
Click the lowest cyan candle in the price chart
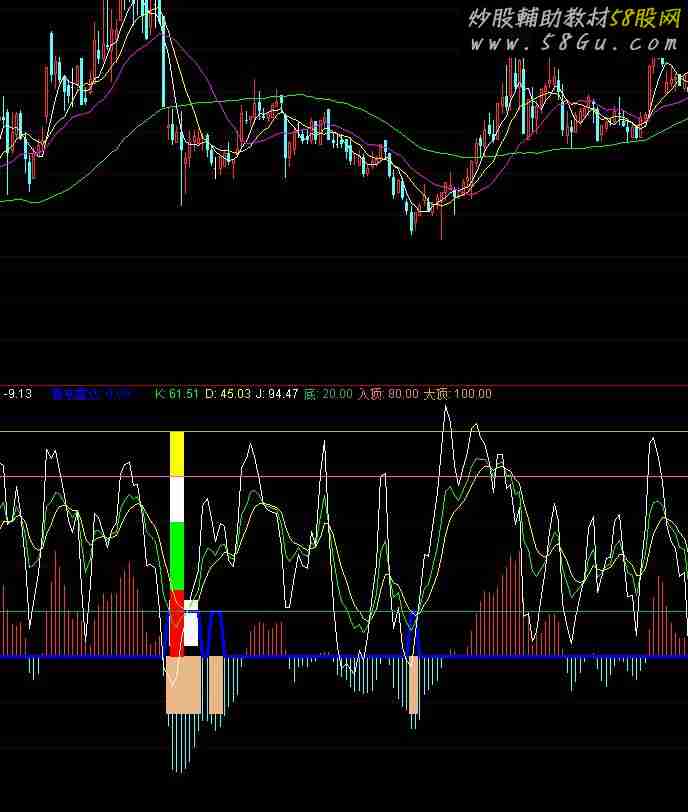click(x=412, y=222)
